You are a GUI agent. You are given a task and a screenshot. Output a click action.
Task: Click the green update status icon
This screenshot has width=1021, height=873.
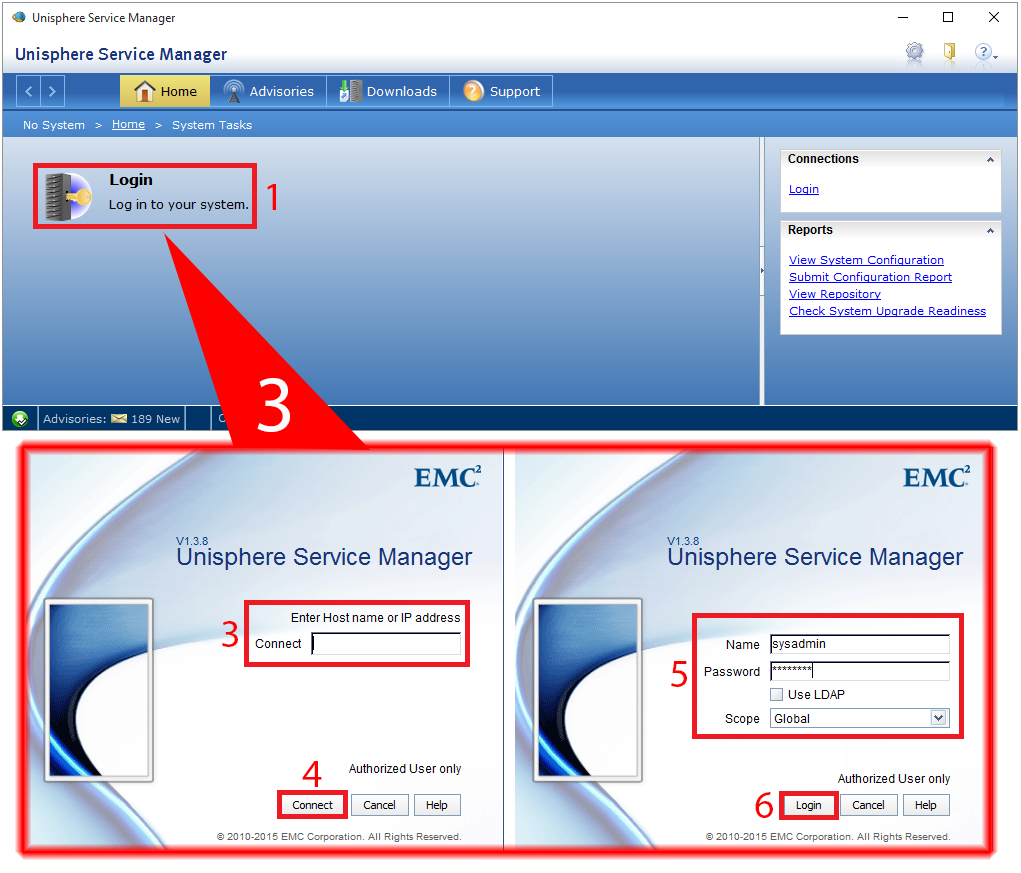click(19, 418)
